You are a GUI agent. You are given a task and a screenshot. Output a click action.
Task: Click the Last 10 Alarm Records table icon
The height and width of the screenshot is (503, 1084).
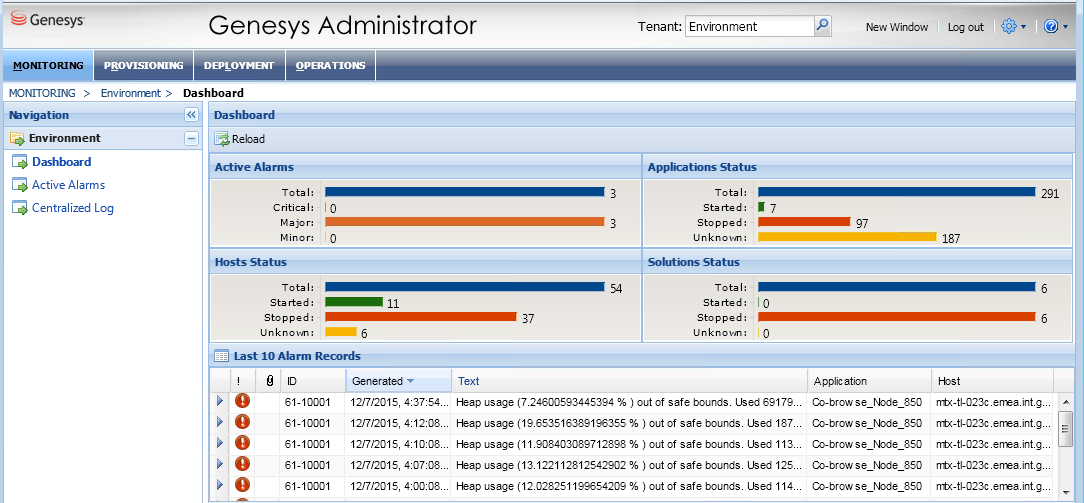coord(221,357)
